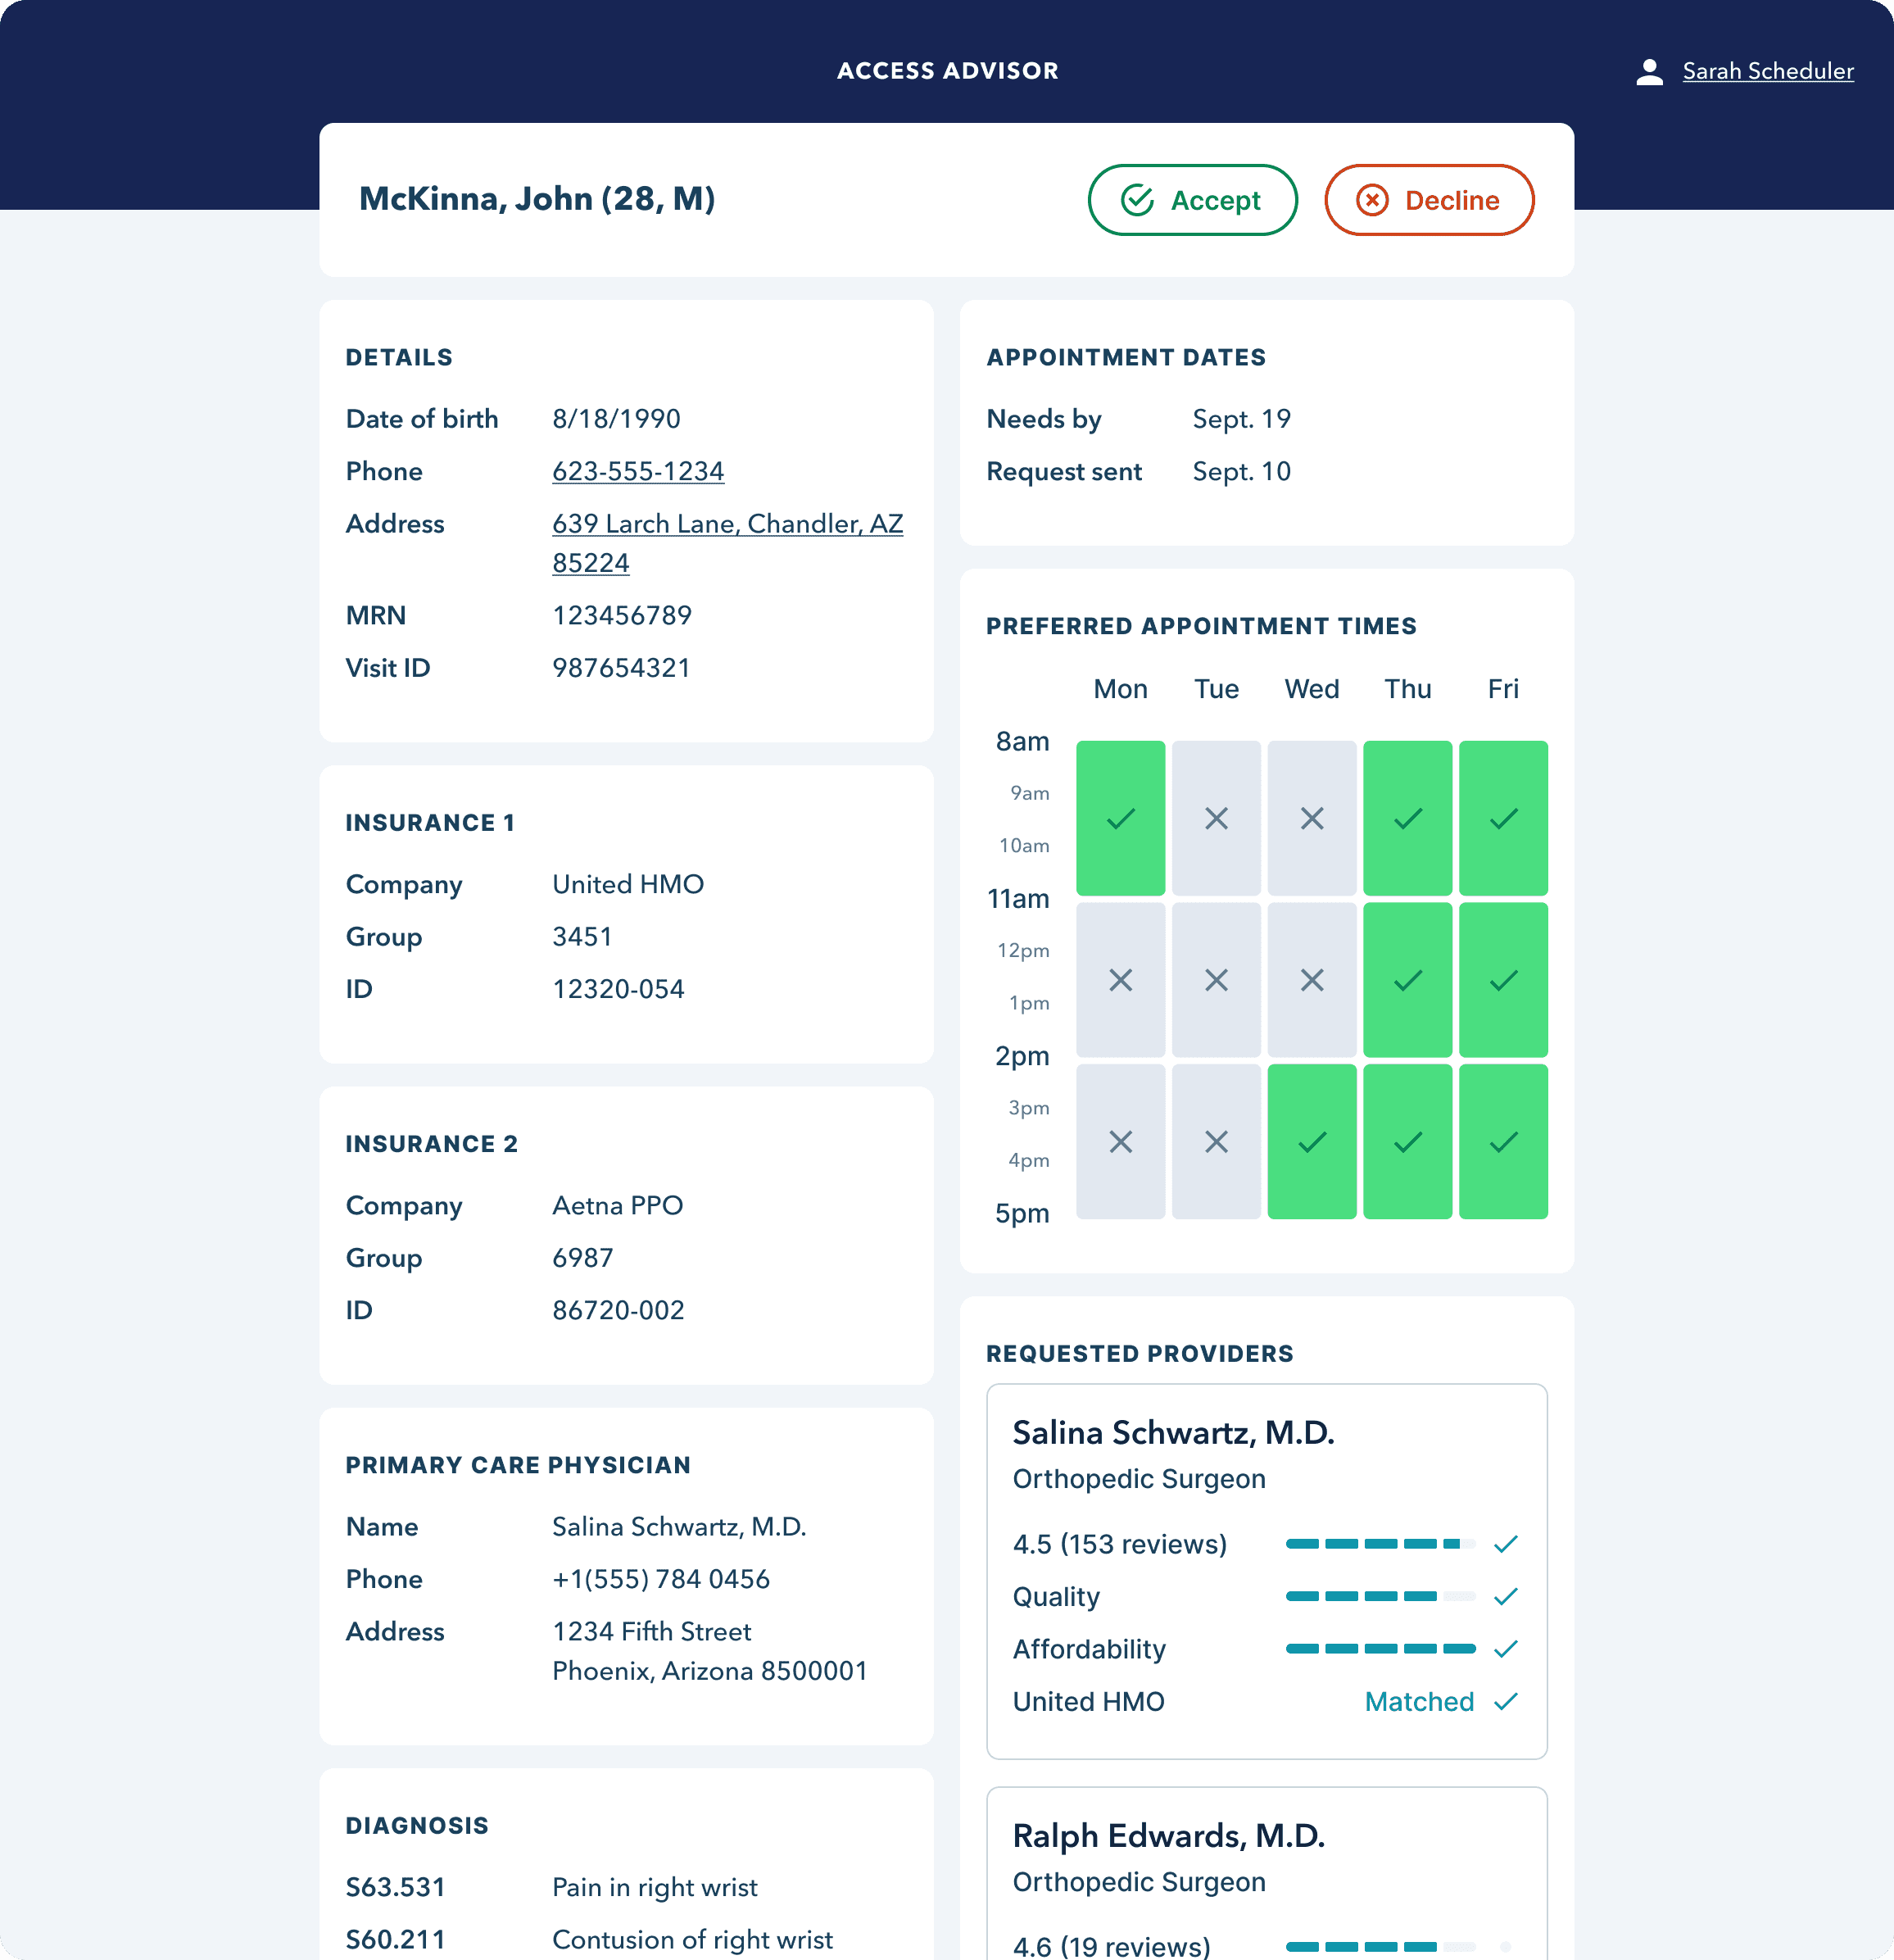Image resolution: width=1894 pixels, height=1960 pixels.
Task: Click the green check icon in Thursday 8am slot
Action: coord(1408,818)
